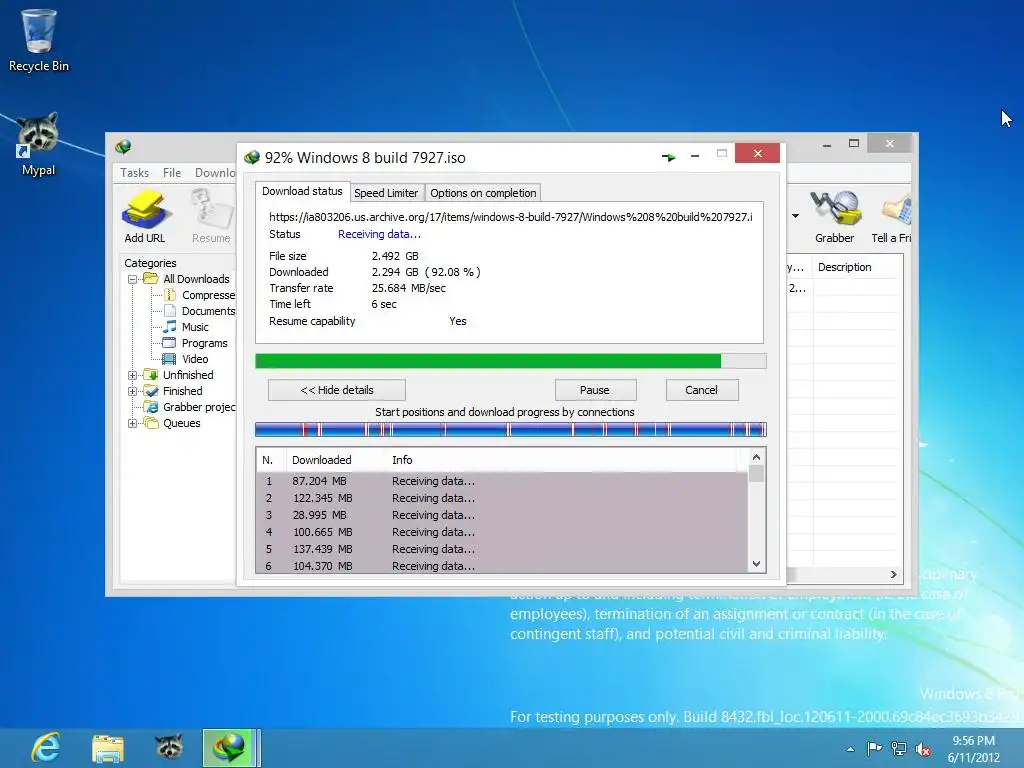Viewport: 1024px width, 768px height.
Task: Open the Tasks menu
Action: click(135, 173)
